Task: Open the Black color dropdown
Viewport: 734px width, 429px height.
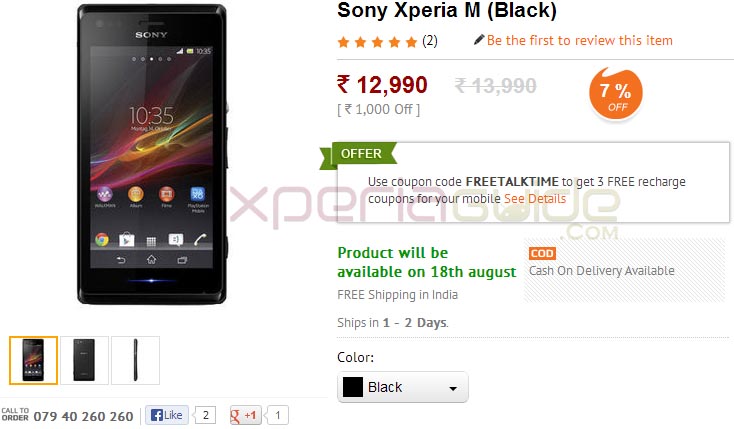Action: [403, 387]
